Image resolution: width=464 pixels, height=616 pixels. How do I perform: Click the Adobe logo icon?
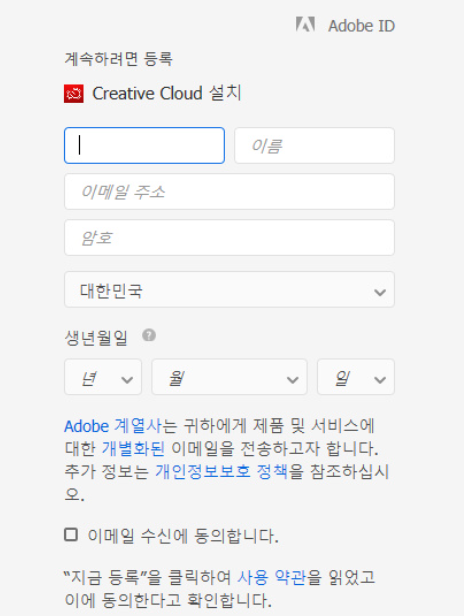305,24
